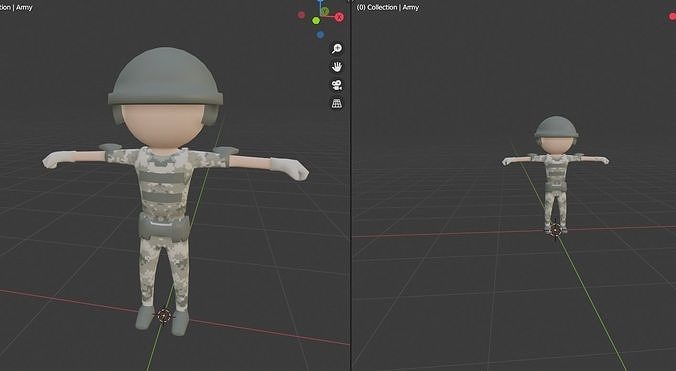The height and width of the screenshot is (371, 676).
Task: Click the dull red negative X gizmo circle
Action: tap(301, 15)
